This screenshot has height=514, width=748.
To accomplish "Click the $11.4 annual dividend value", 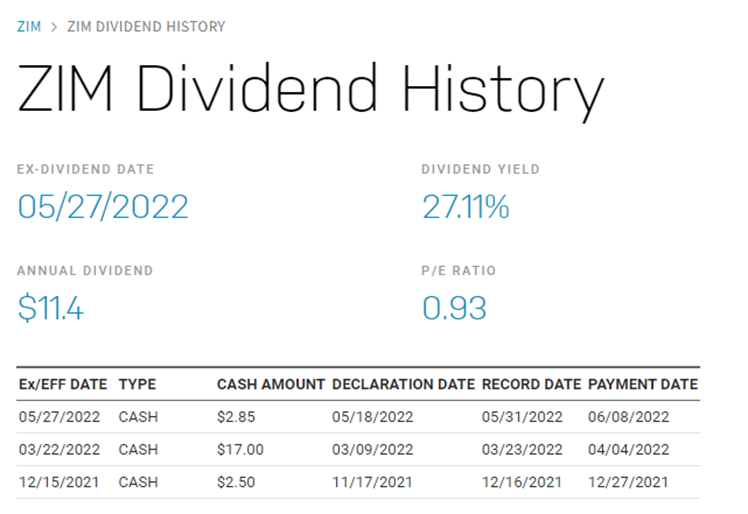I will 51,308.
